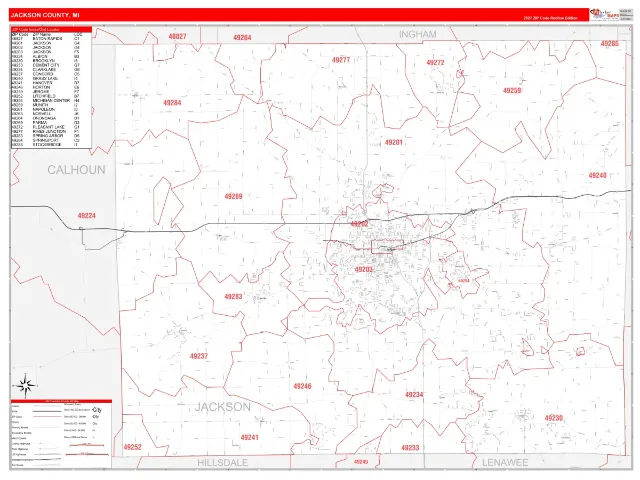Click the ZIP Code Index header bar
The height and width of the screenshot is (480, 640).
(x=51, y=30)
